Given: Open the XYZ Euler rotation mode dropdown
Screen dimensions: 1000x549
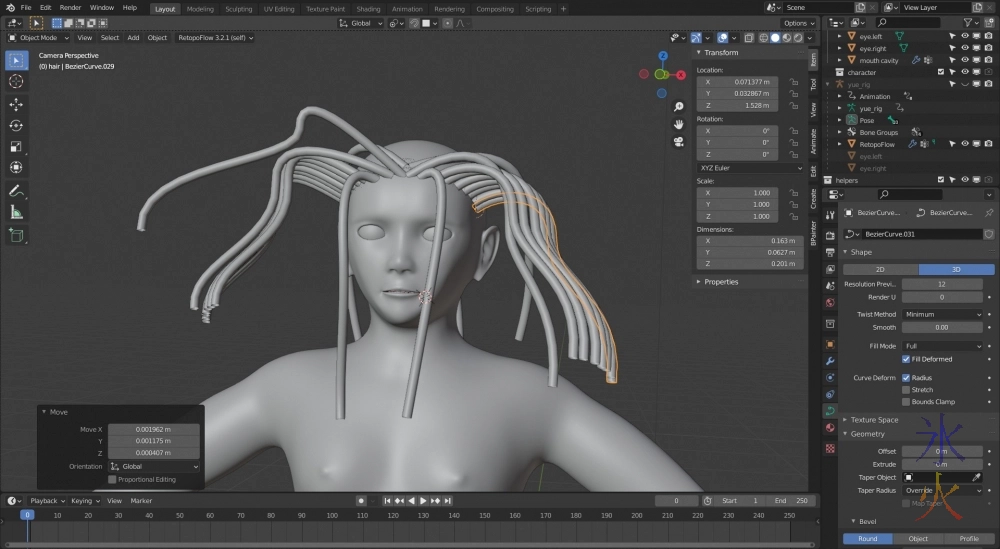Looking at the screenshot, I should (749, 168).
